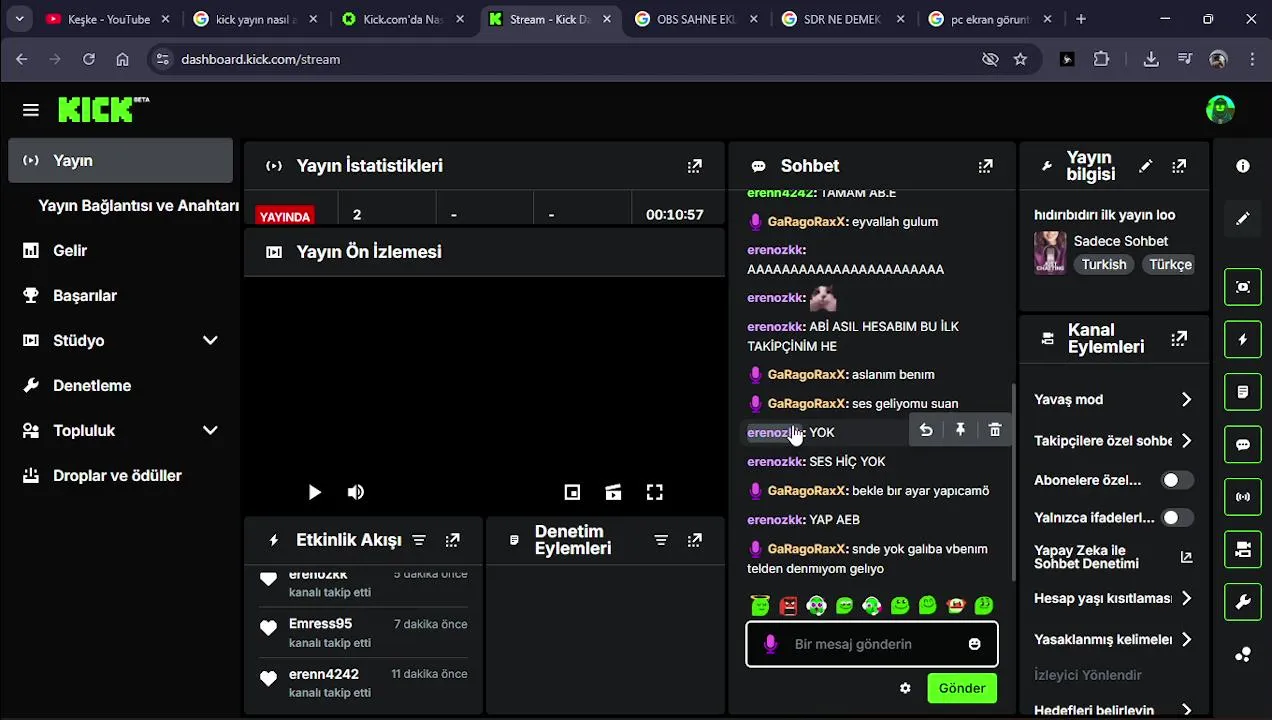1272x720 pixels.
Task: Toggle the Yalnızca ifadeleri switch
Action: (1177, 517)
